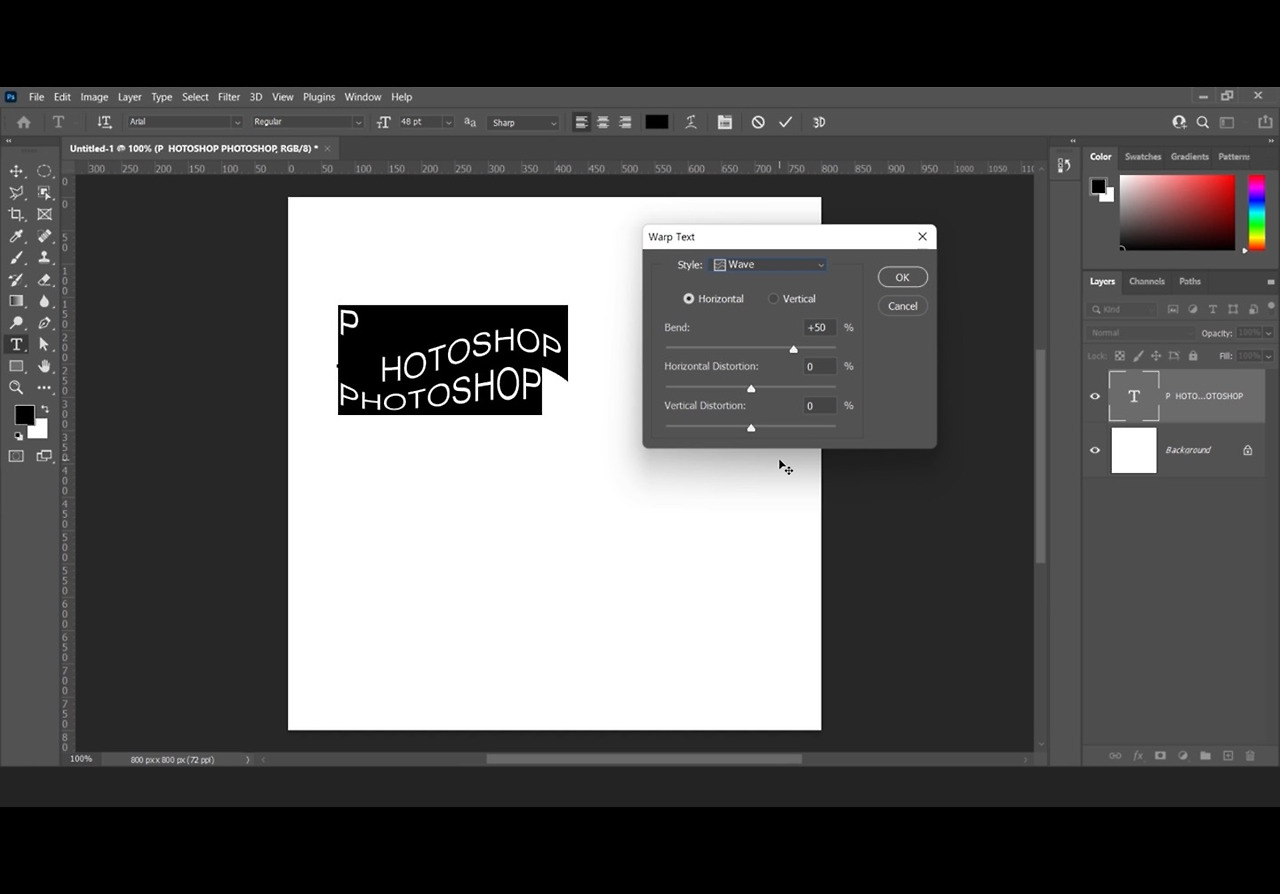Open the Filter menu
The width and height of the screenshot is (1280, 894).
pyautogui.click(x=229, y=97)
